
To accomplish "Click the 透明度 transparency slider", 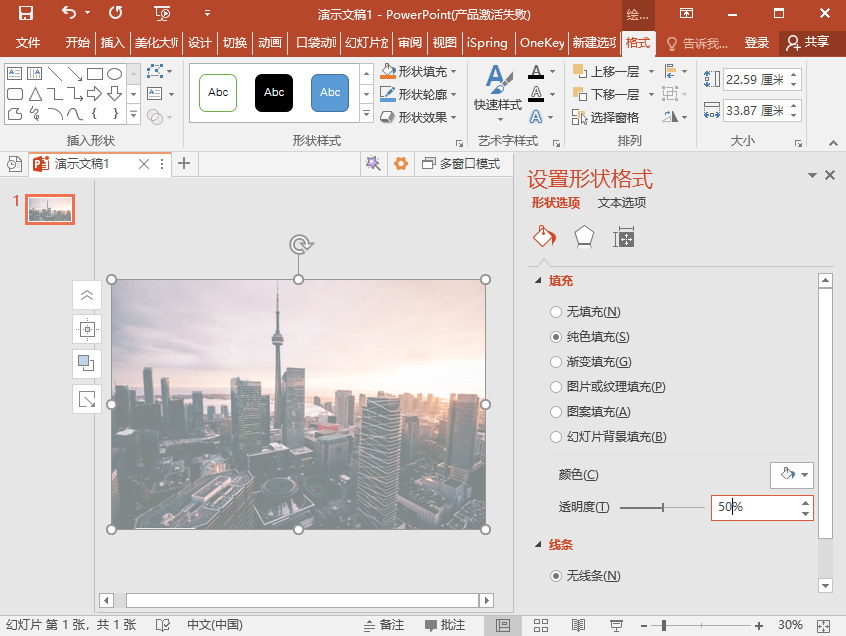I will pos(662,508).
